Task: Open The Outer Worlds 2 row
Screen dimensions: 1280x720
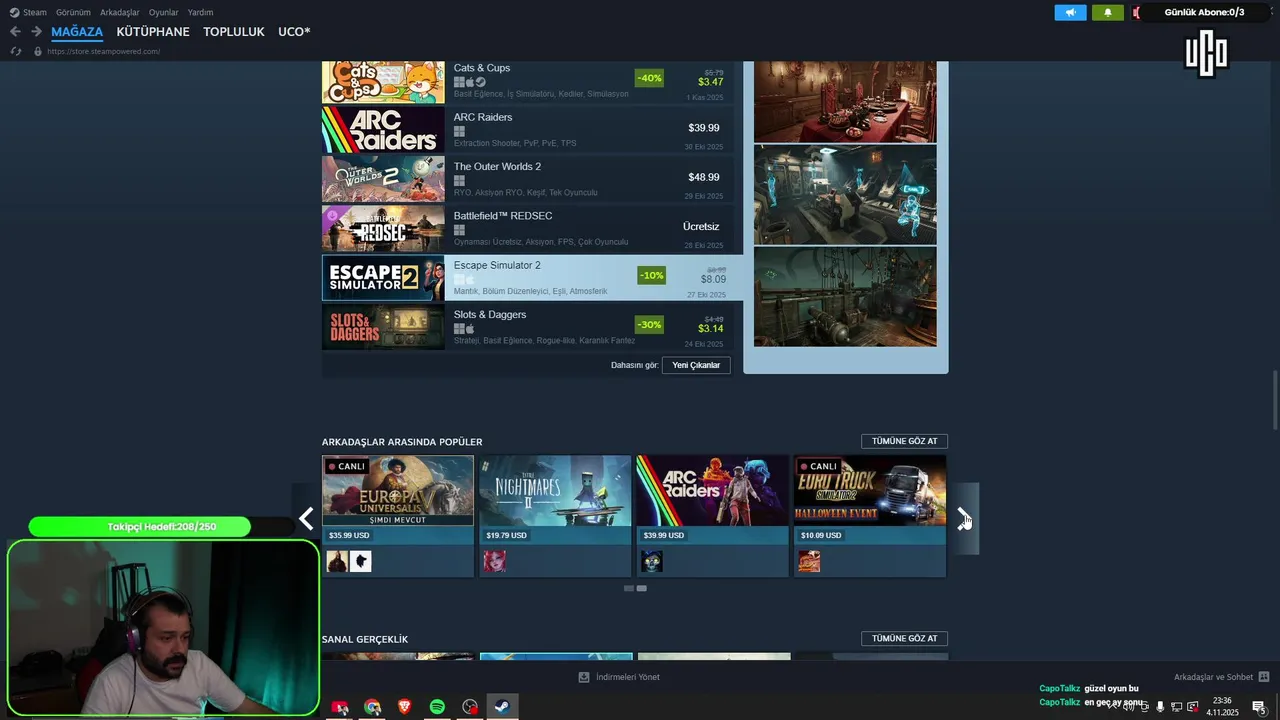Action: click(527, 178)
